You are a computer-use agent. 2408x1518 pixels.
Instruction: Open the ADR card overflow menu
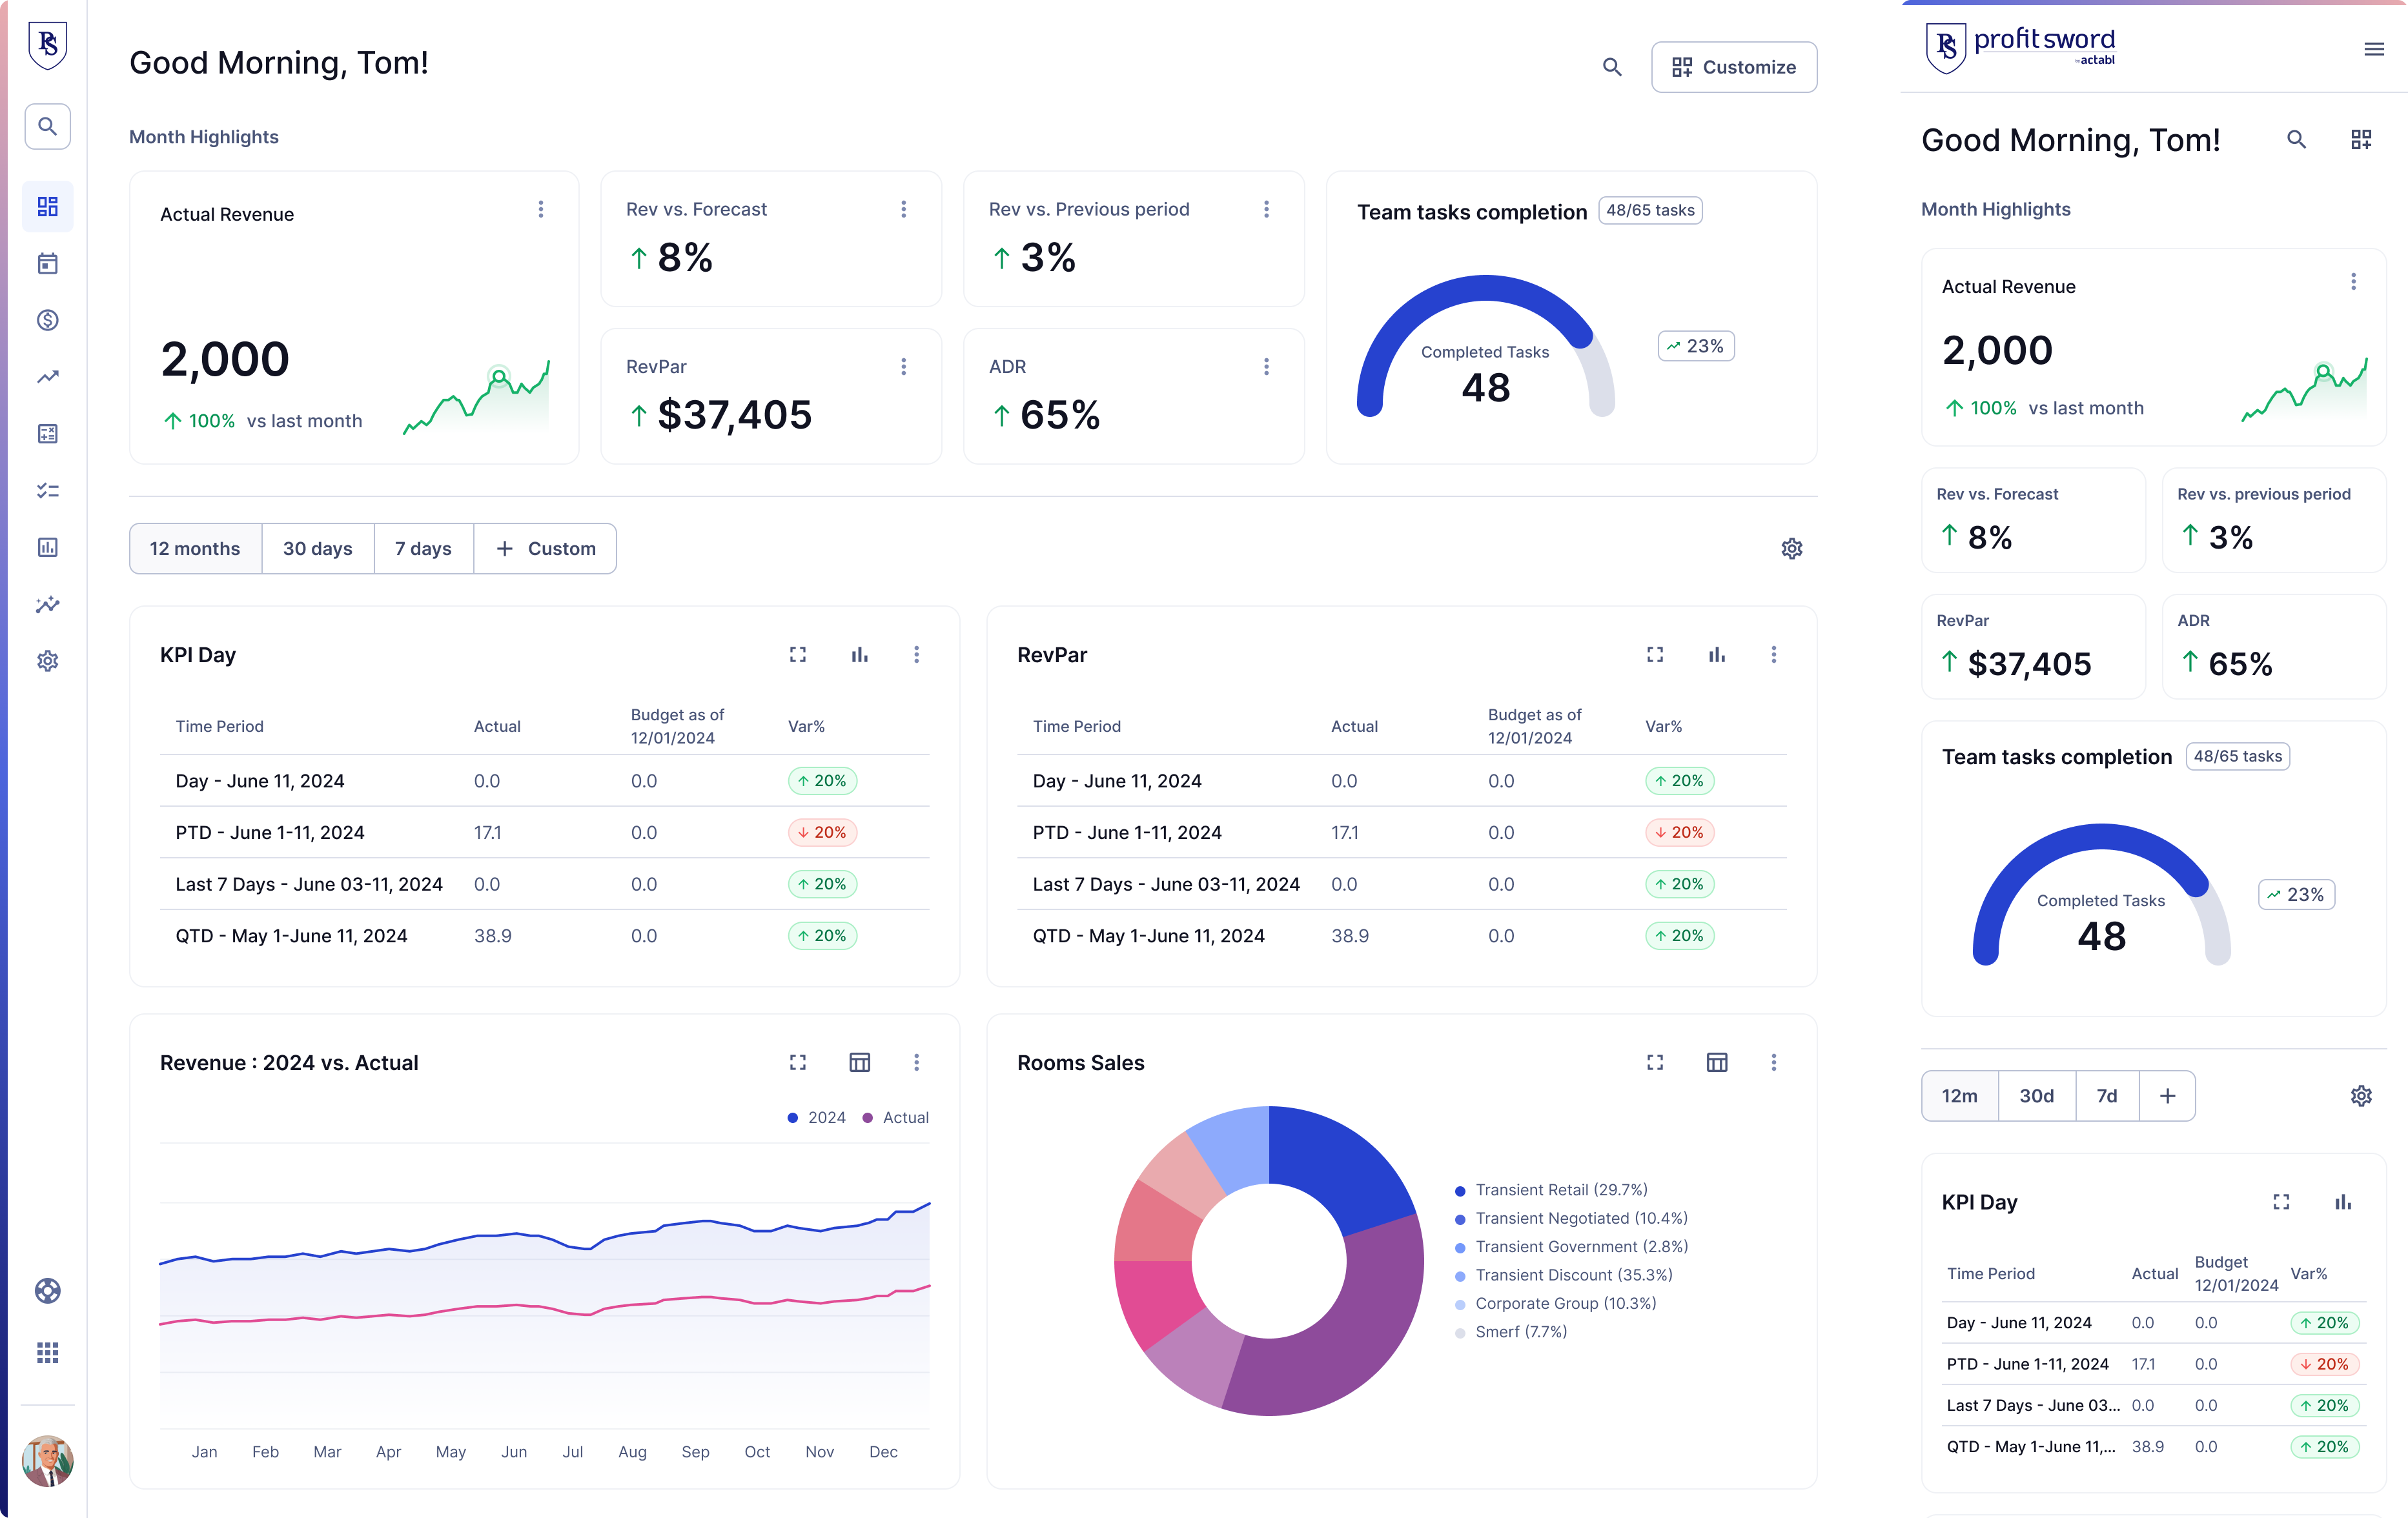1266,366
